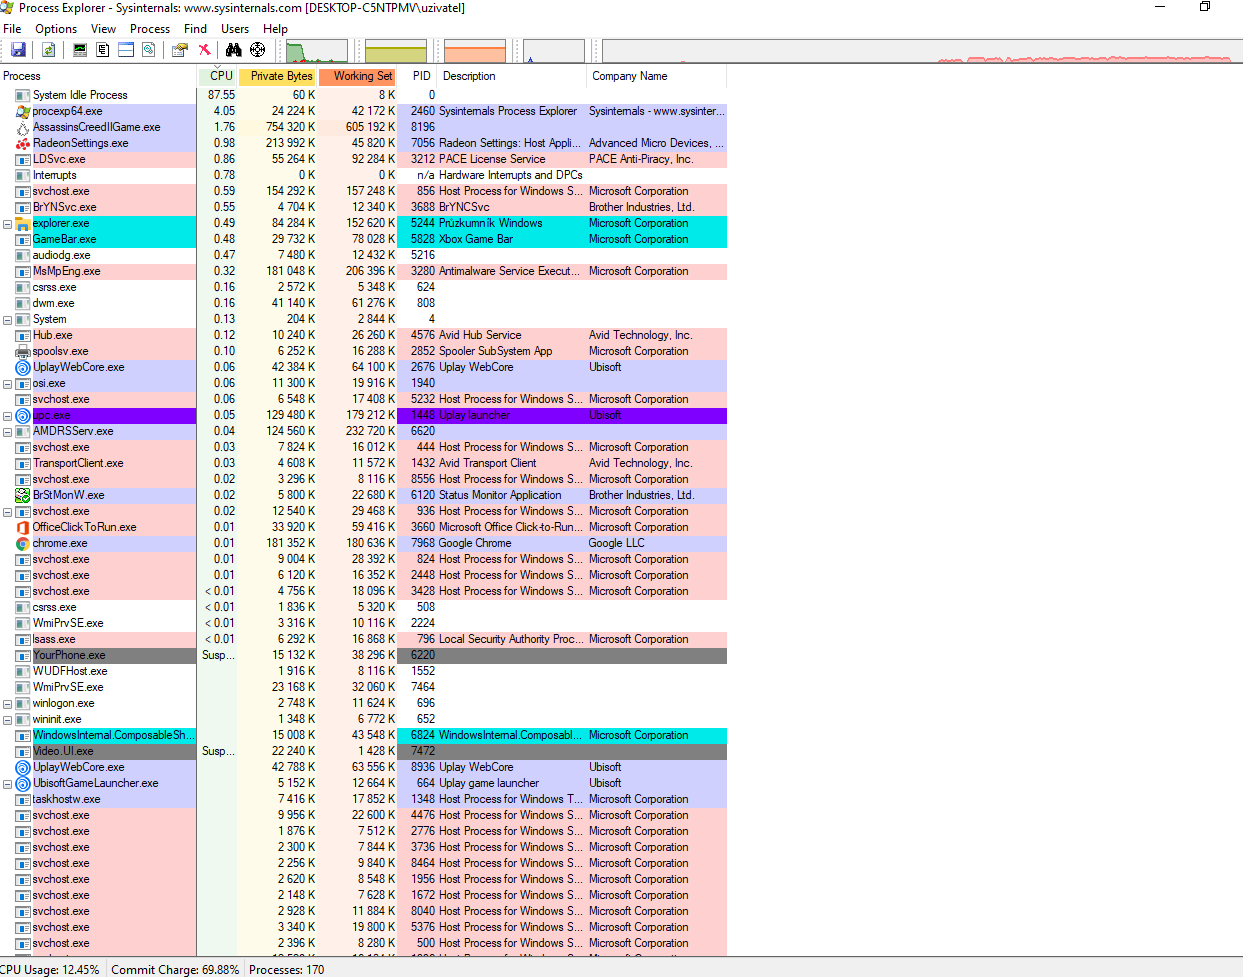Show the lower pane toolbar icon

tap(126, 49)
